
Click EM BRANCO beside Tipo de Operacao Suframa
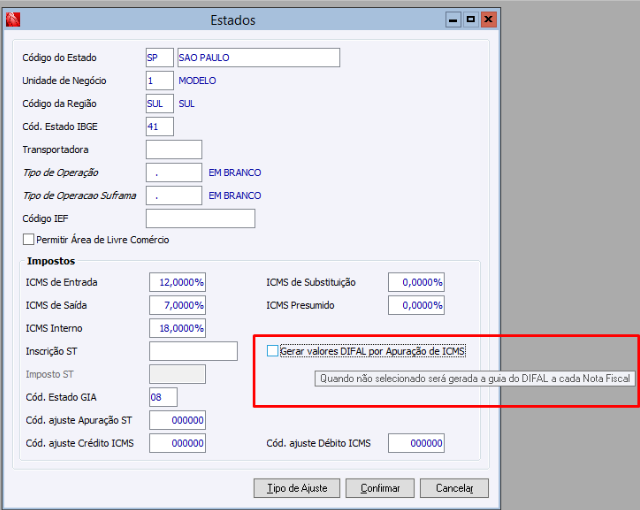tap(235, 195)
